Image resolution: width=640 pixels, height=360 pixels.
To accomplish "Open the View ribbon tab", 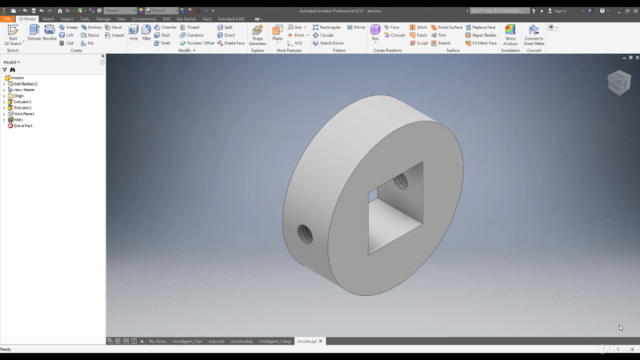I will point(121,19).
